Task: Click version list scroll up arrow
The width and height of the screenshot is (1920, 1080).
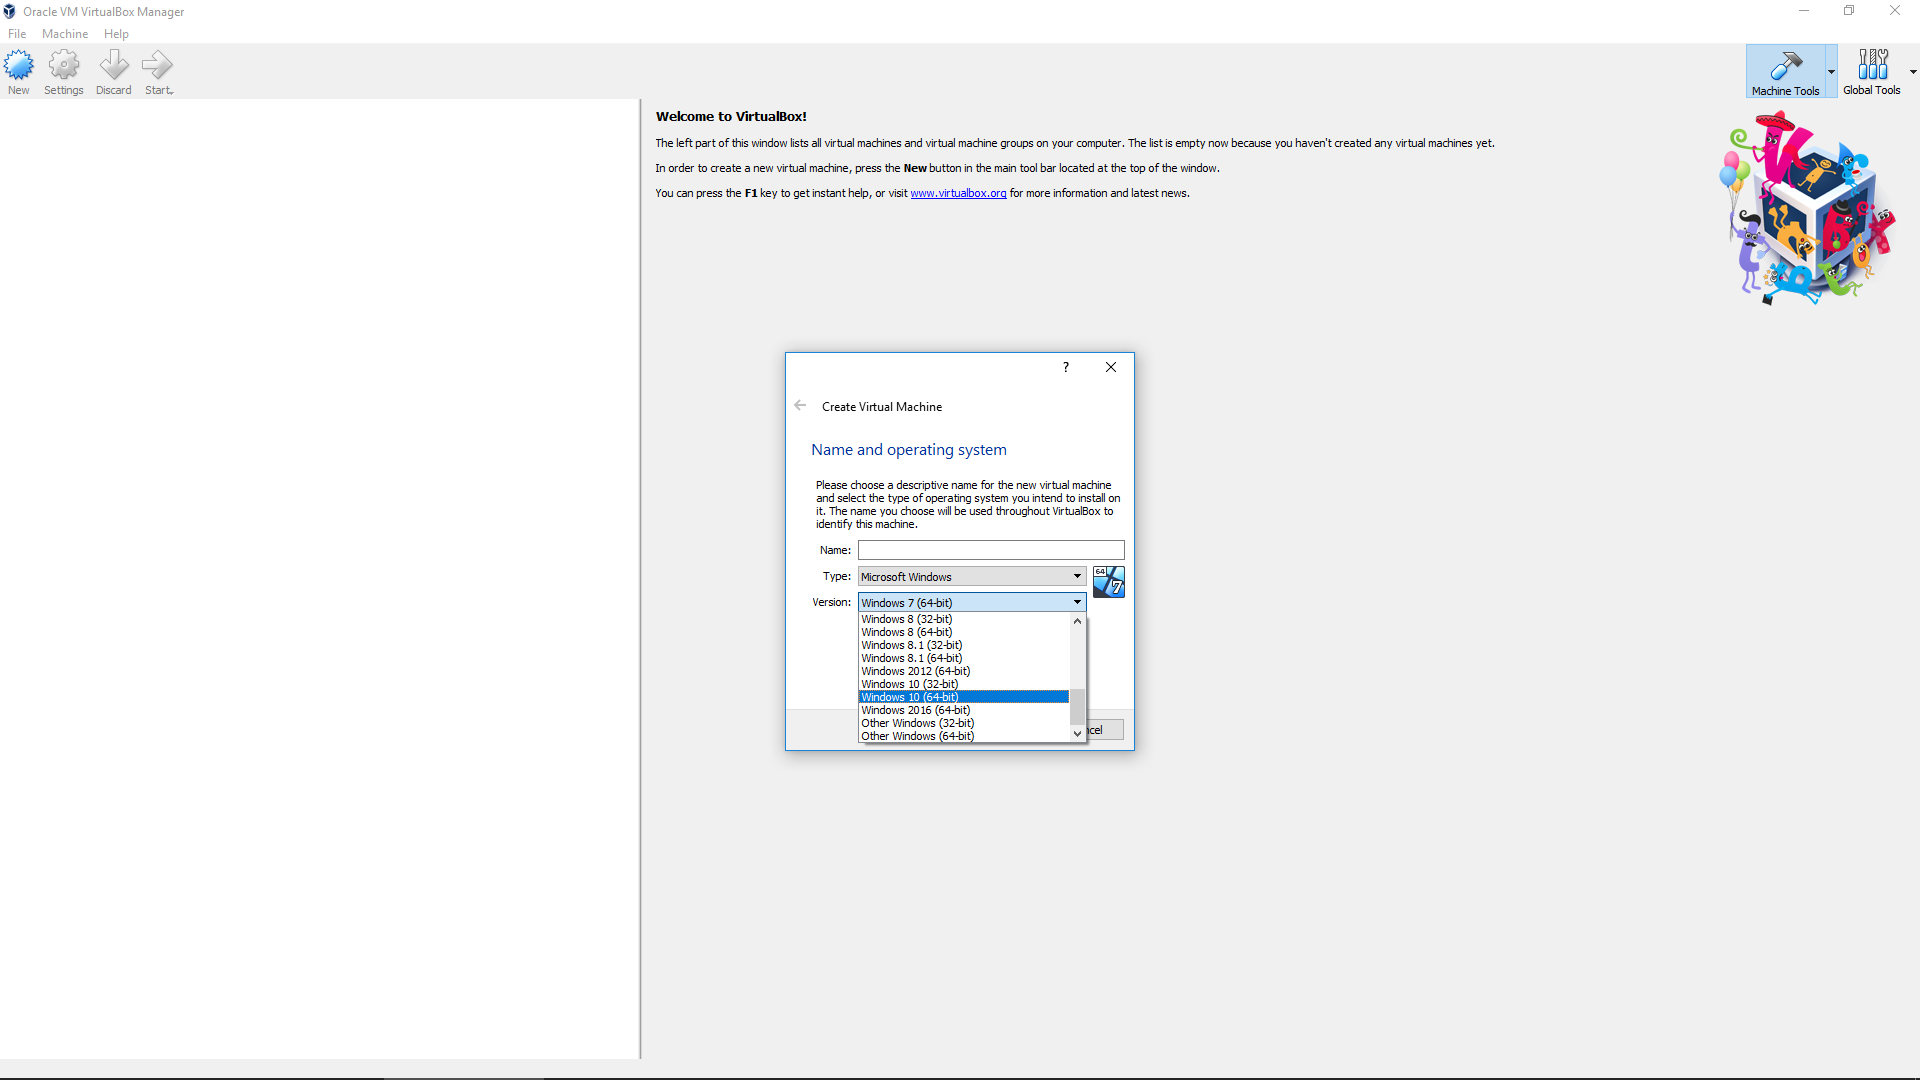Action: coord(1077,621)
